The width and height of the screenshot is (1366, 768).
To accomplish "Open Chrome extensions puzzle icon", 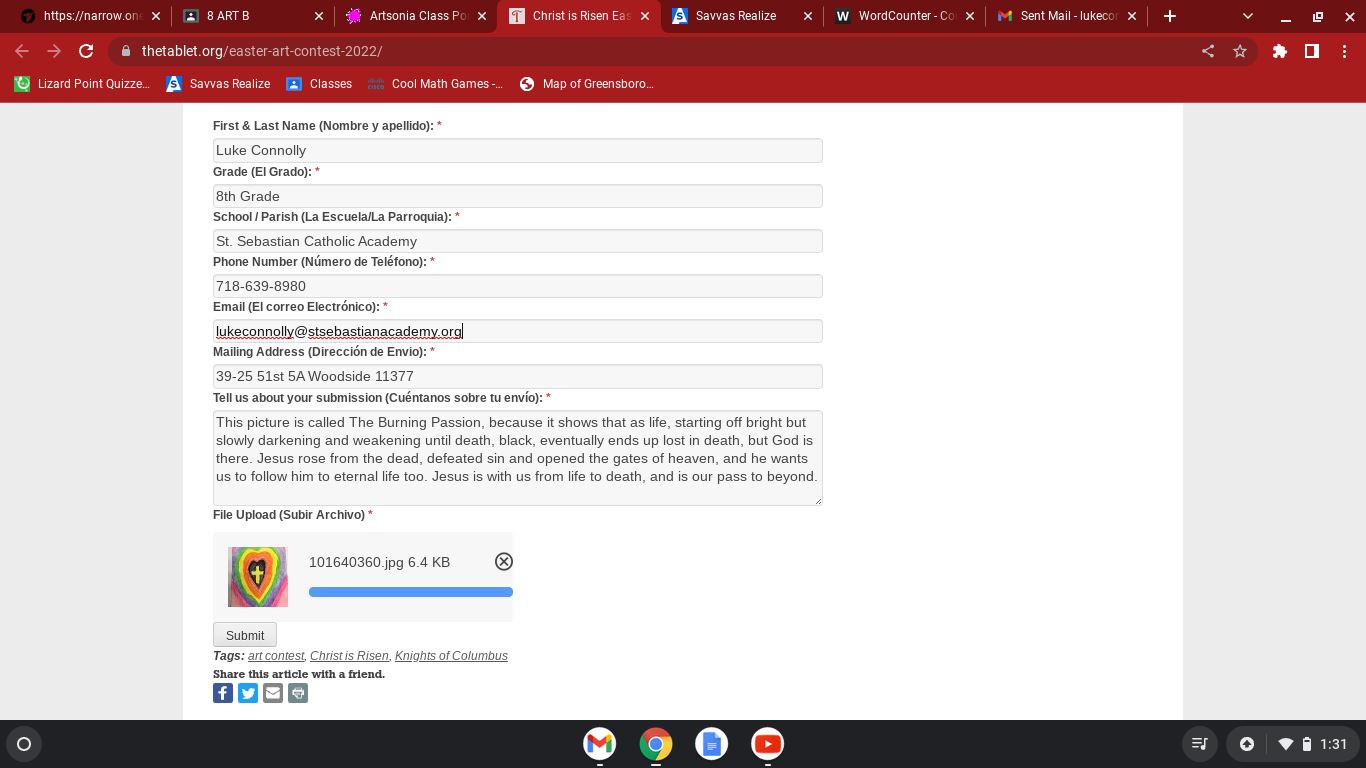I will (1279, 51).
